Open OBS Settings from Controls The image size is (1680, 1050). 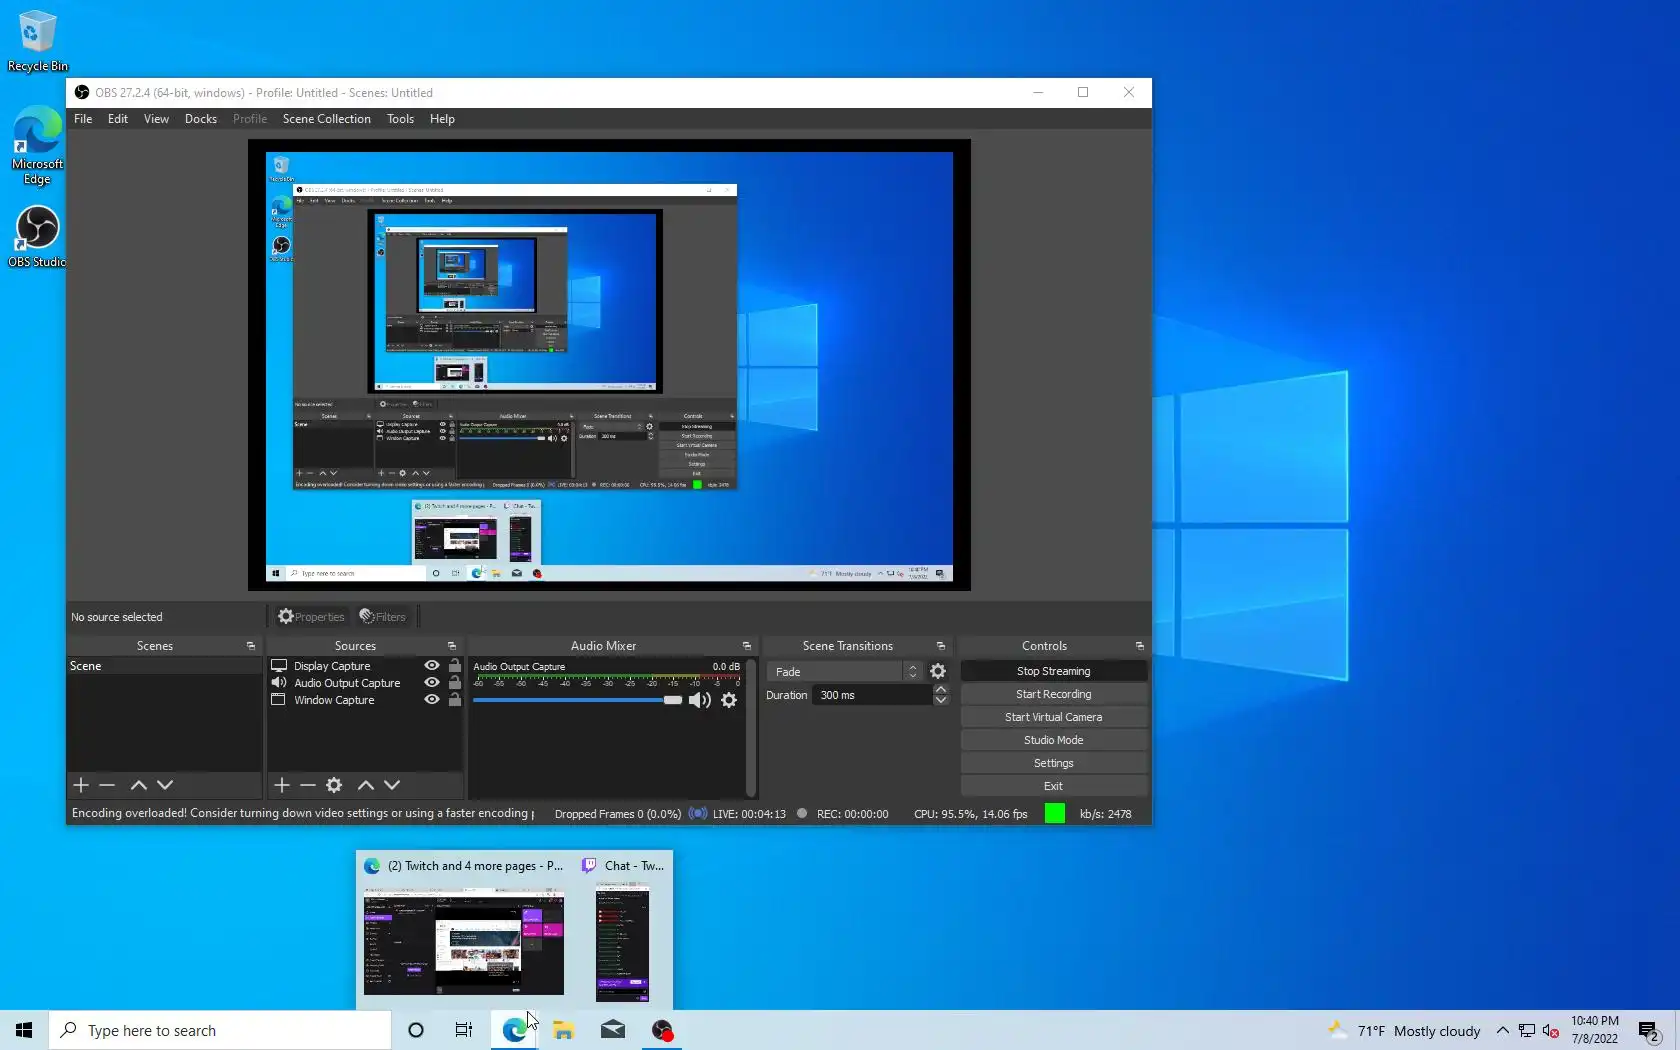(x=1054, y=763)
